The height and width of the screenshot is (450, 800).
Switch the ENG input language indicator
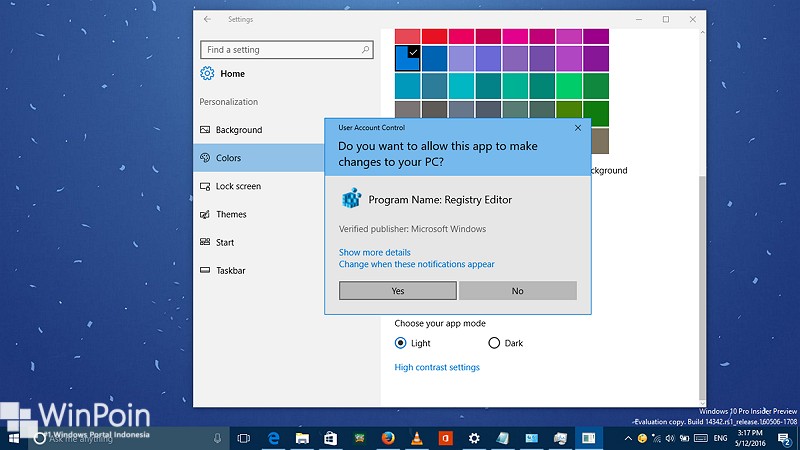pos(720,438)
